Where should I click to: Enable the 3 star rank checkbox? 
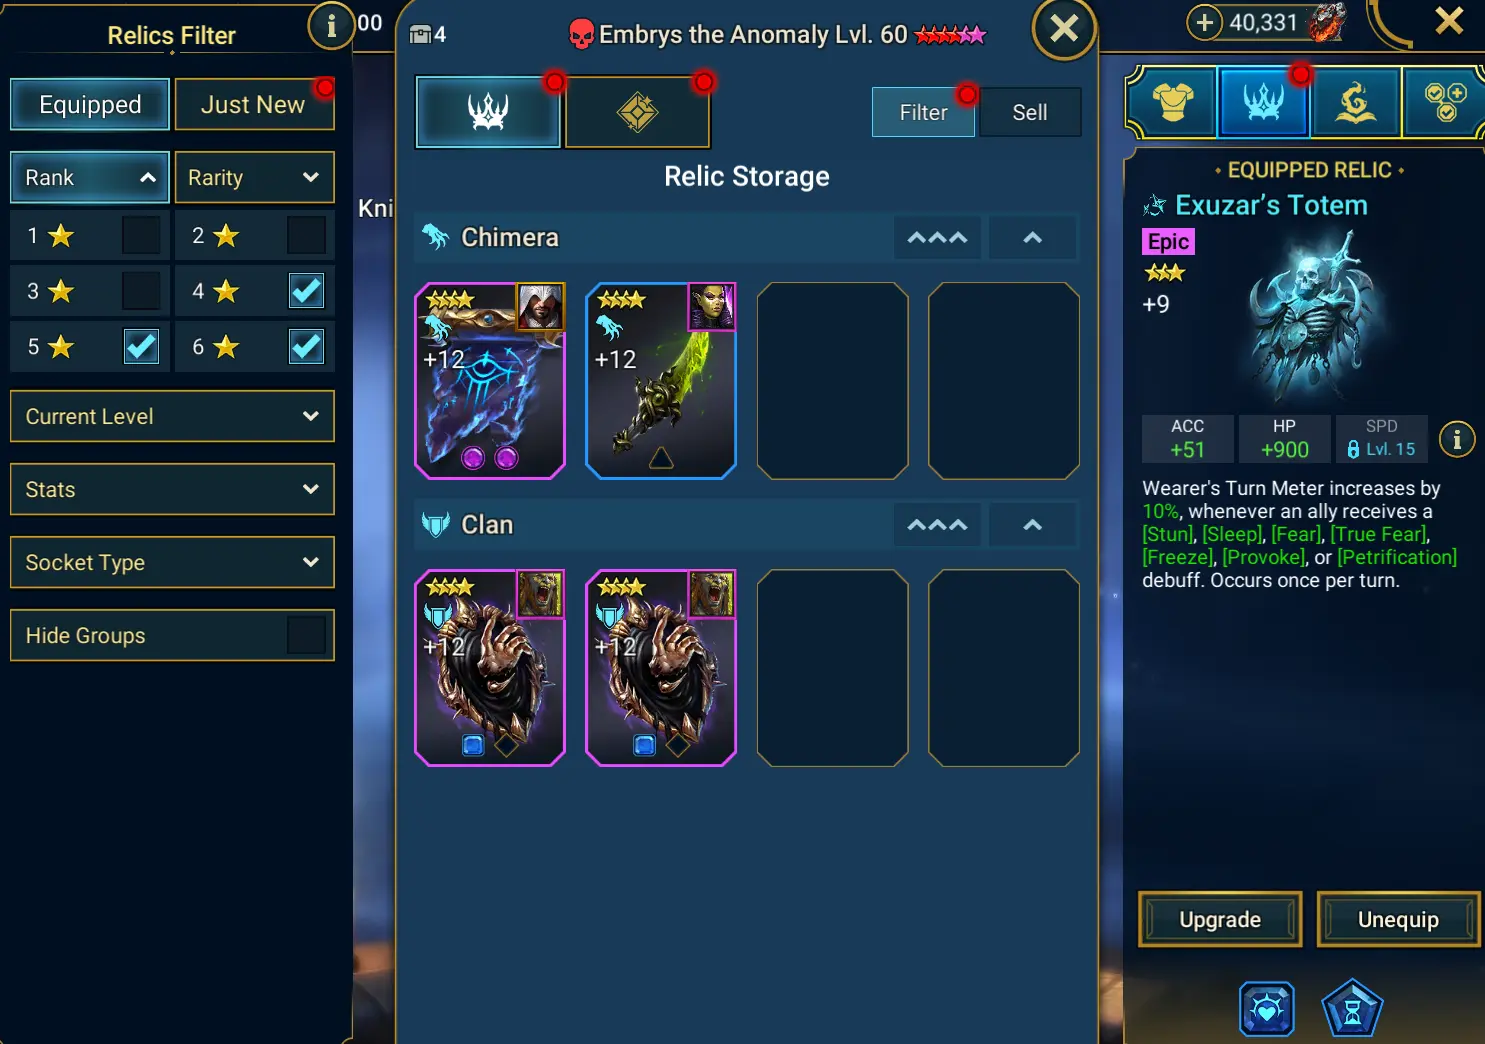pos(141,291)
